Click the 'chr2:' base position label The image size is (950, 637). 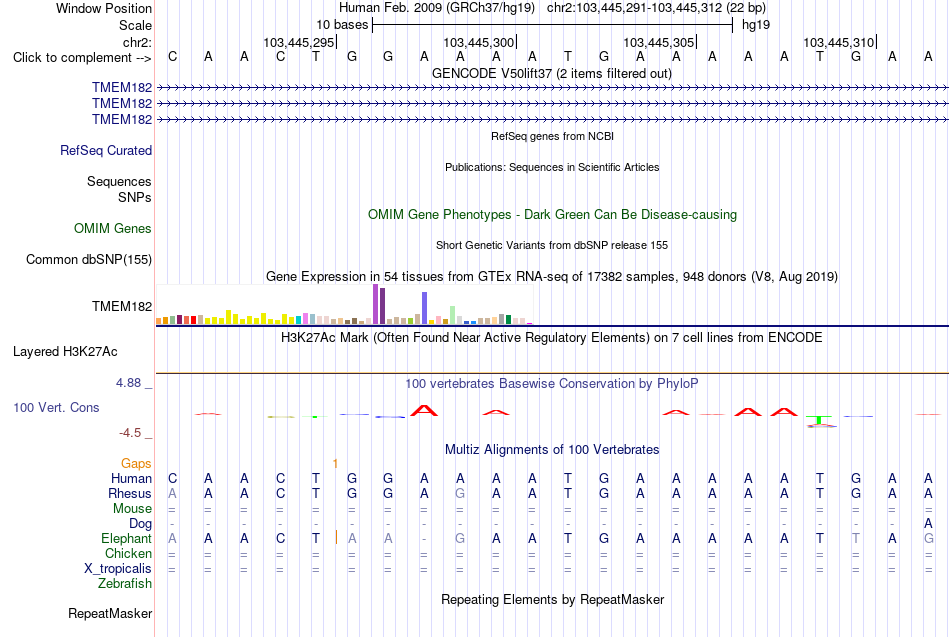click(137, 42)
